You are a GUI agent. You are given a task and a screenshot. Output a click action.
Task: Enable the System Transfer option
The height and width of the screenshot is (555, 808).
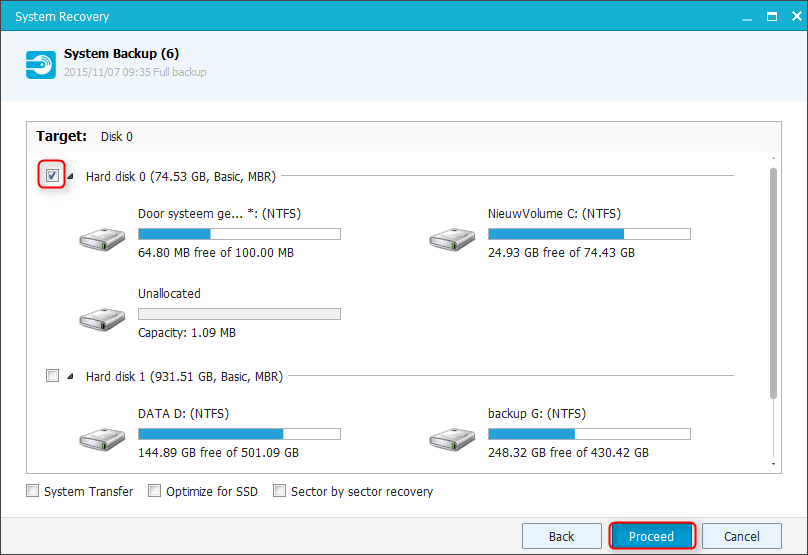(32, 491)
